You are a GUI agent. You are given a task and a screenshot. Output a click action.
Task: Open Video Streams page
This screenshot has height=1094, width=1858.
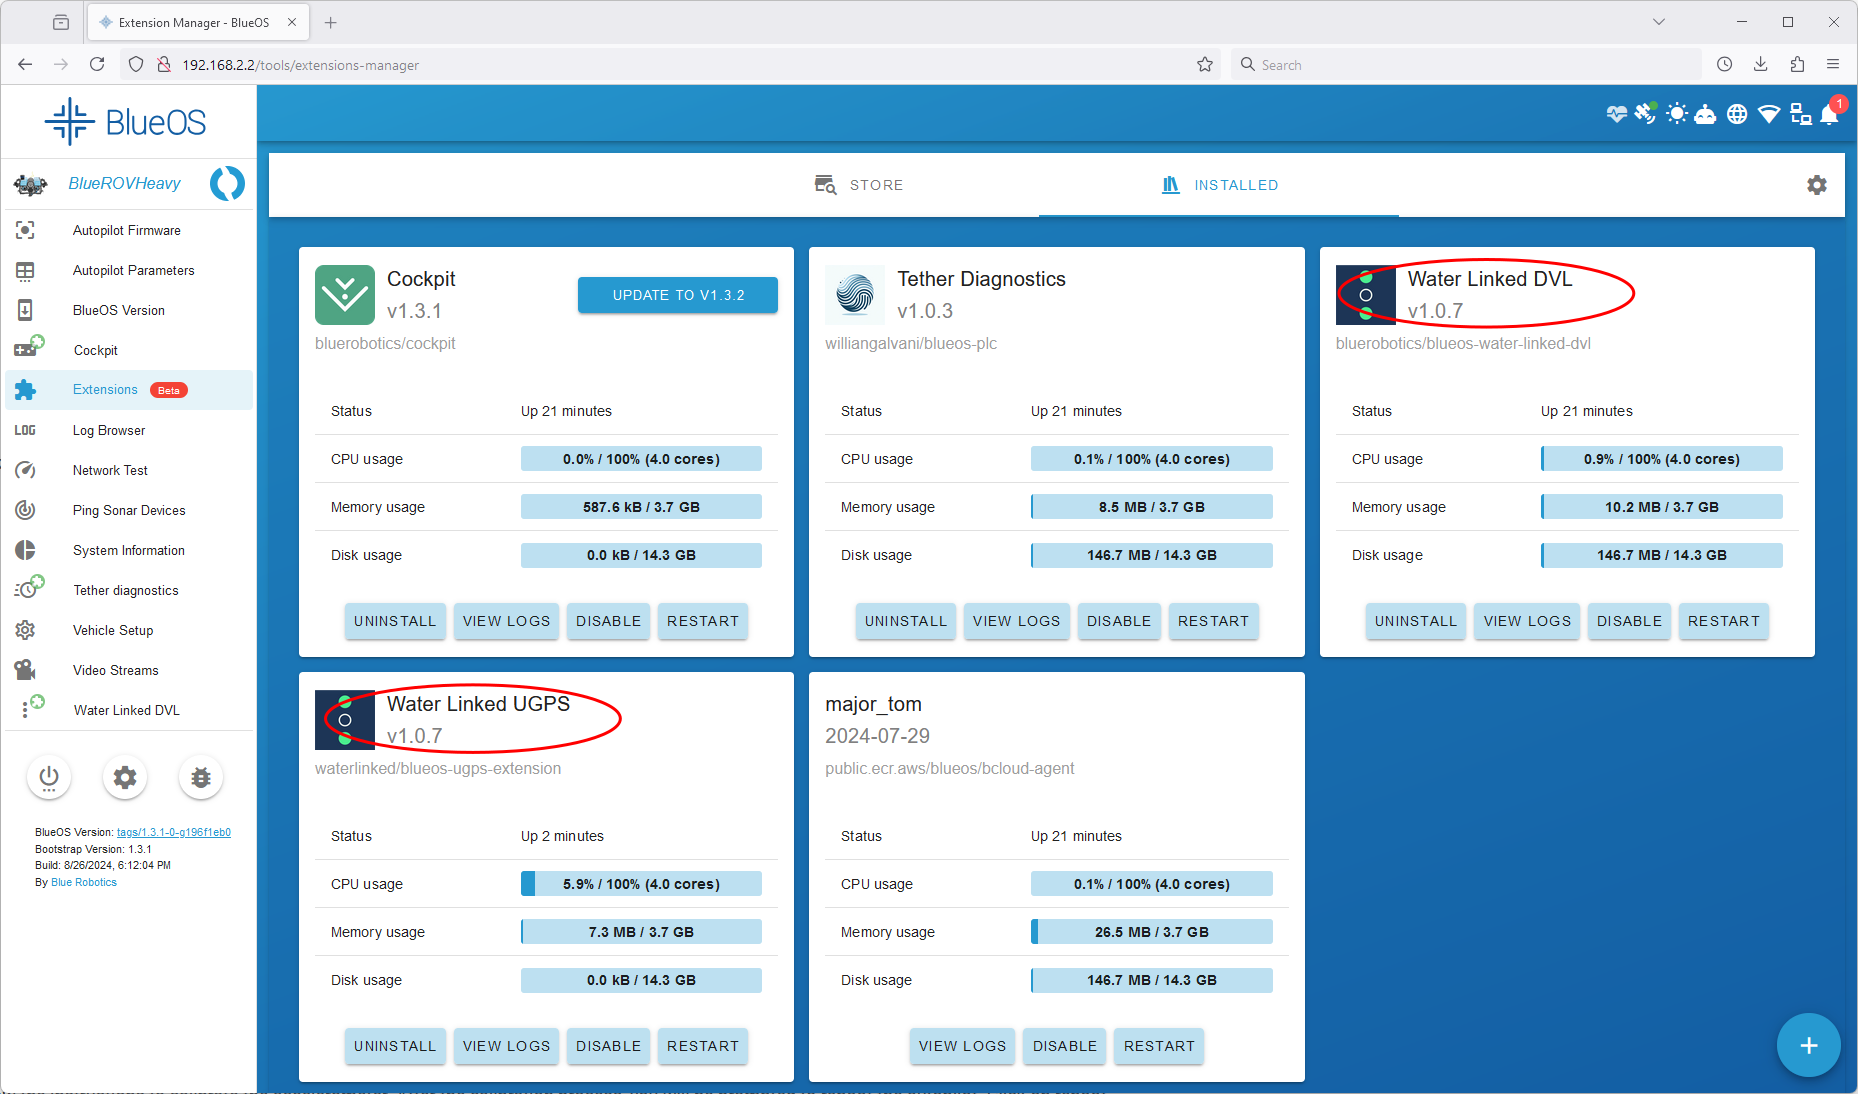coord(129,670)
